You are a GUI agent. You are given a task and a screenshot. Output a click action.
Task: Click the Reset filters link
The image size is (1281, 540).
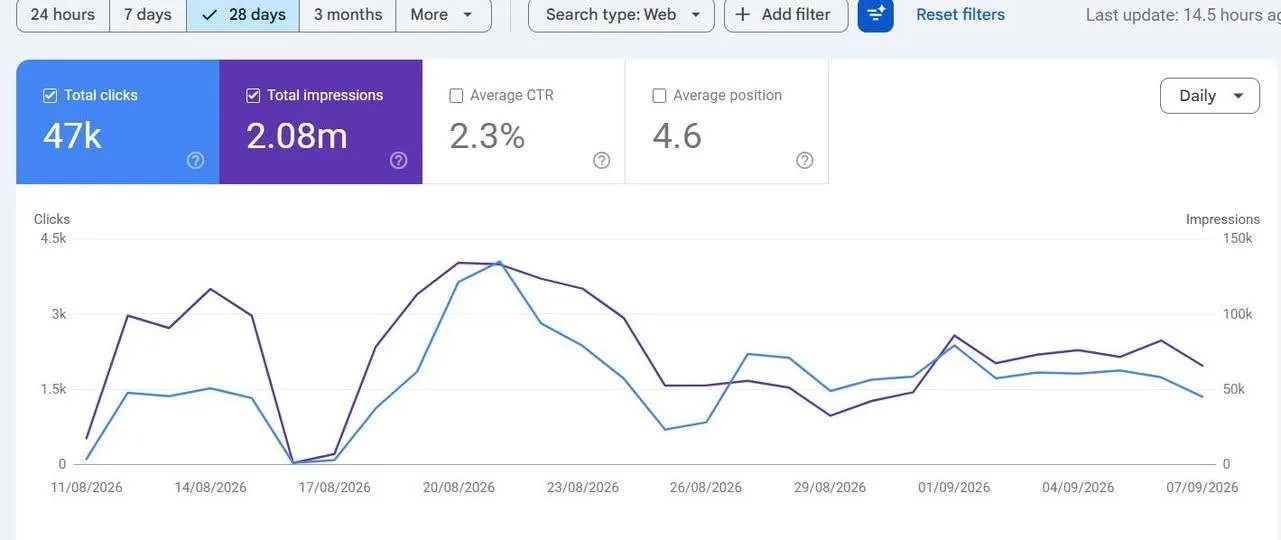960,15
